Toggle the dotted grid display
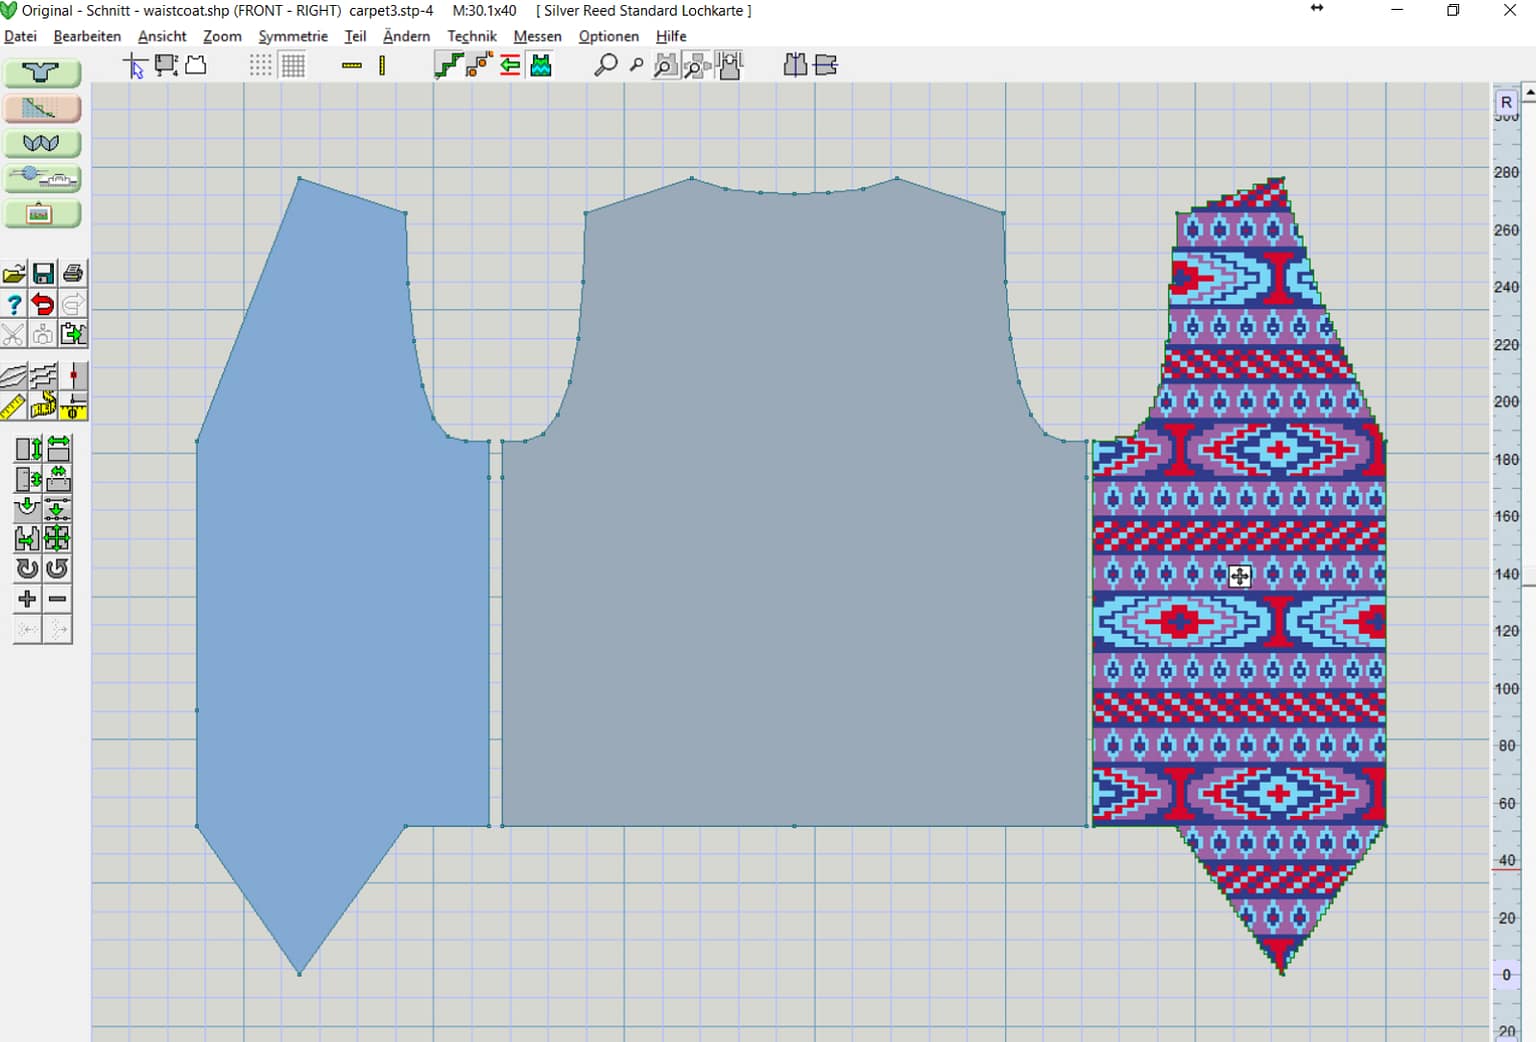1536x1042 pixels. [260, 66]
